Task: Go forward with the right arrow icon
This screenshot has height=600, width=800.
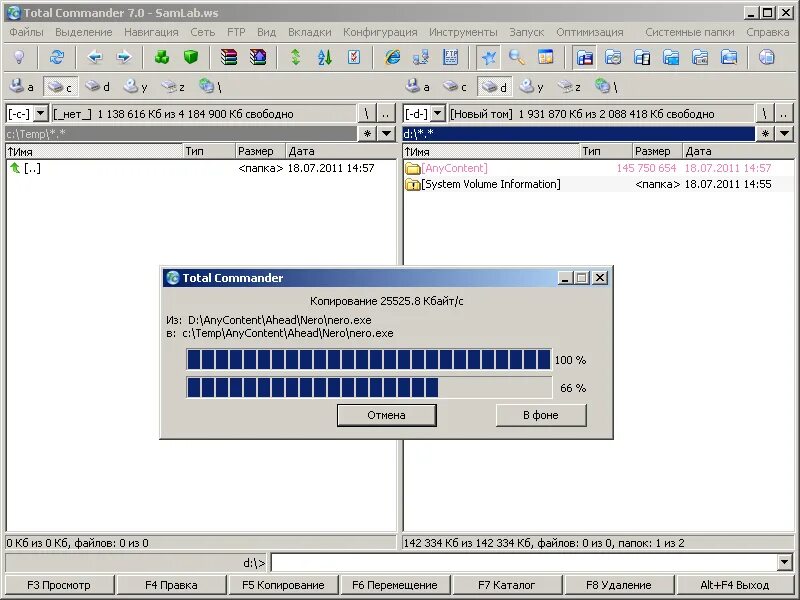Action: [x=123, y=57]
